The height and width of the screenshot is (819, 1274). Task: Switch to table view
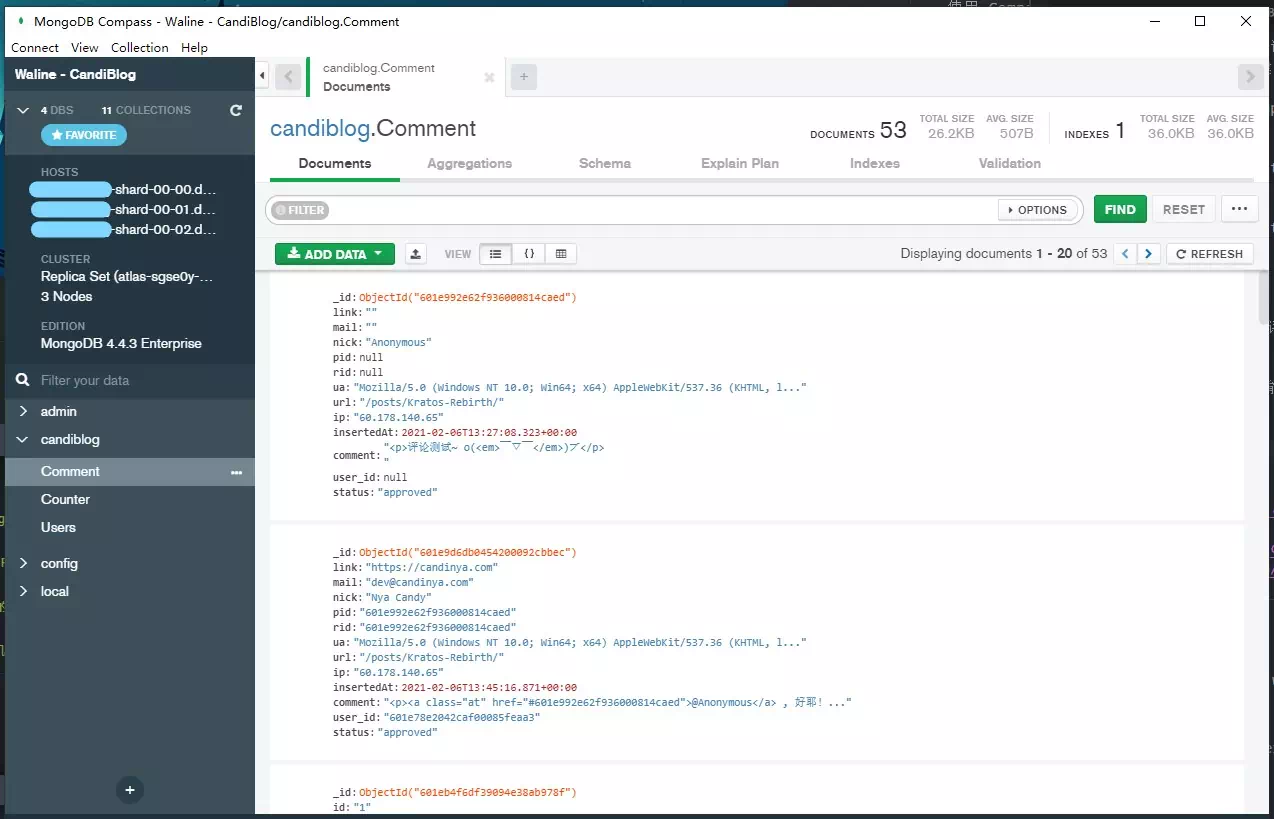(561, 254)
